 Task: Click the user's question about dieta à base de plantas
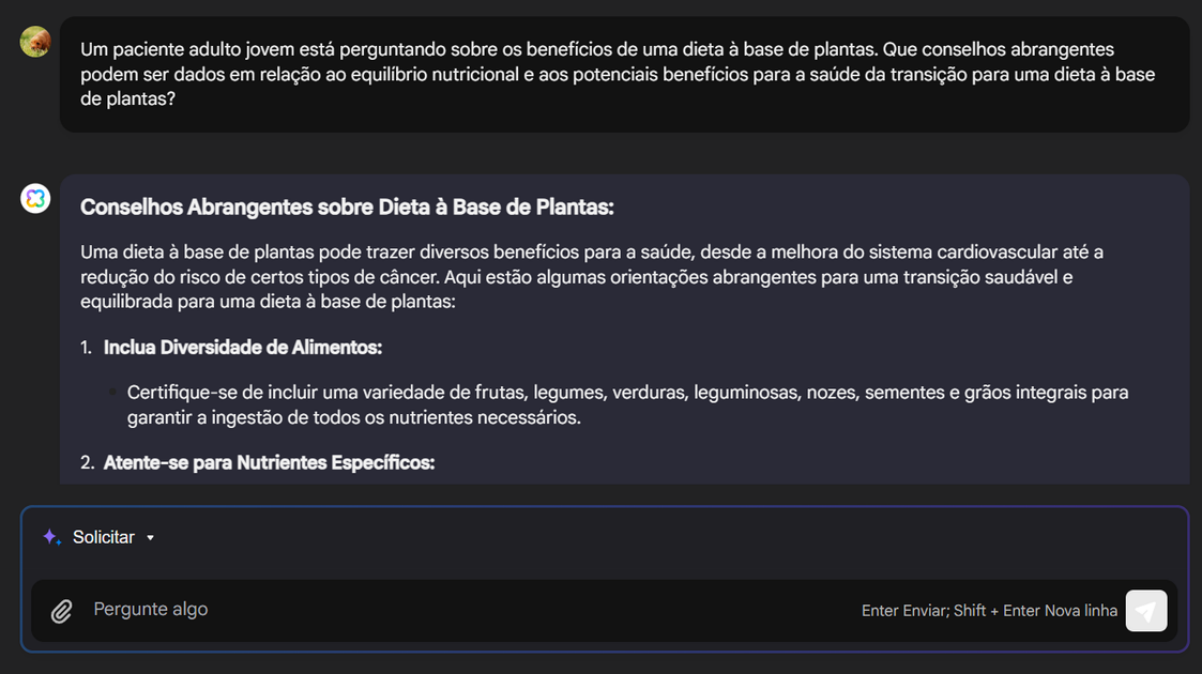click(617, 75)
